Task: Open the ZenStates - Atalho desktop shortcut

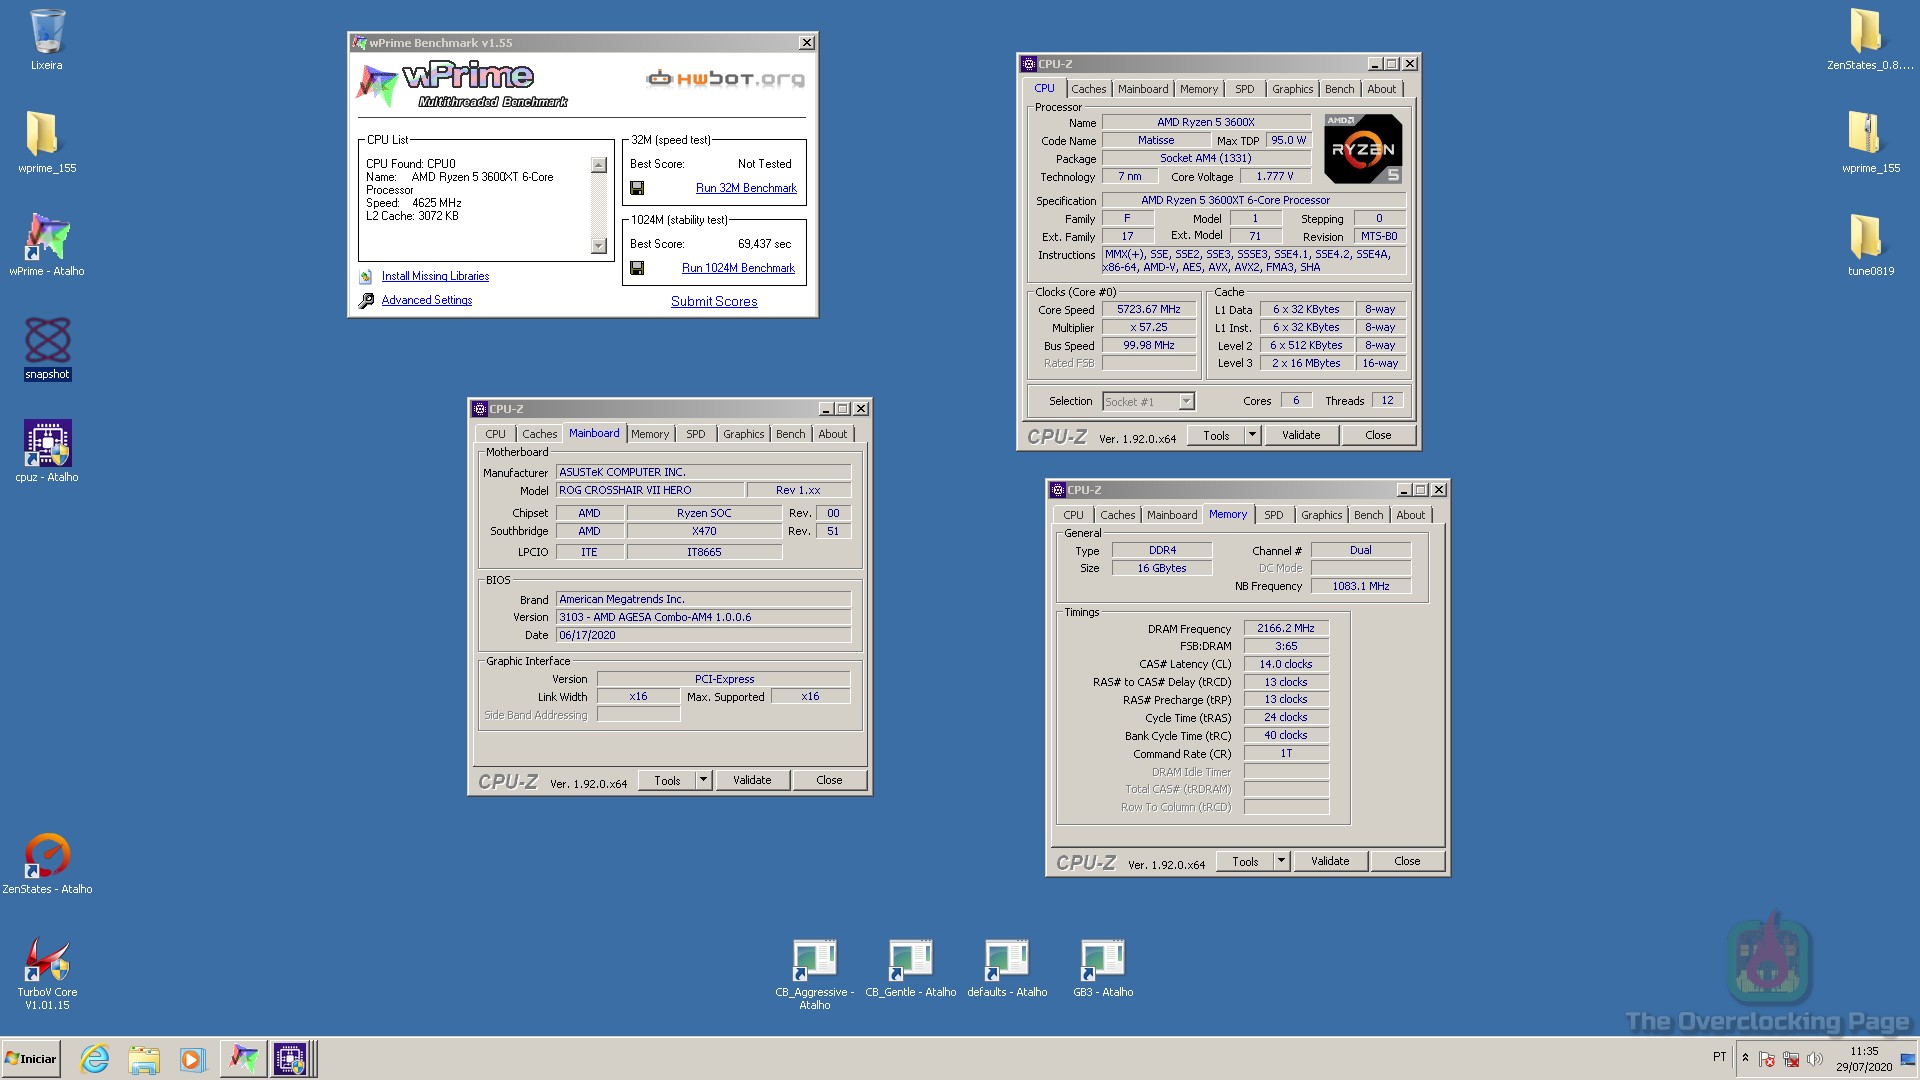Action: coord(47,857)
